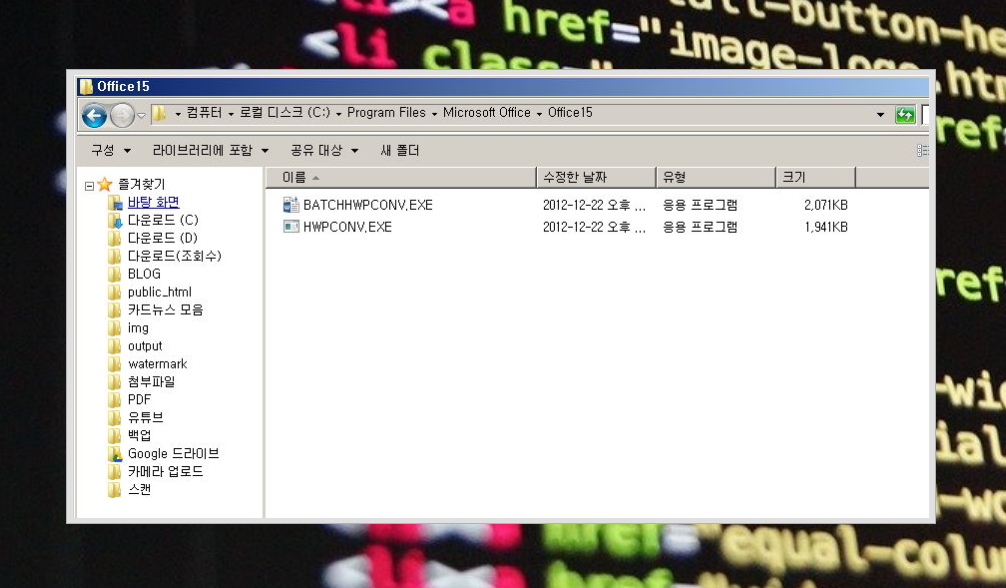Click 1,941KB size value

coord(826,227)
